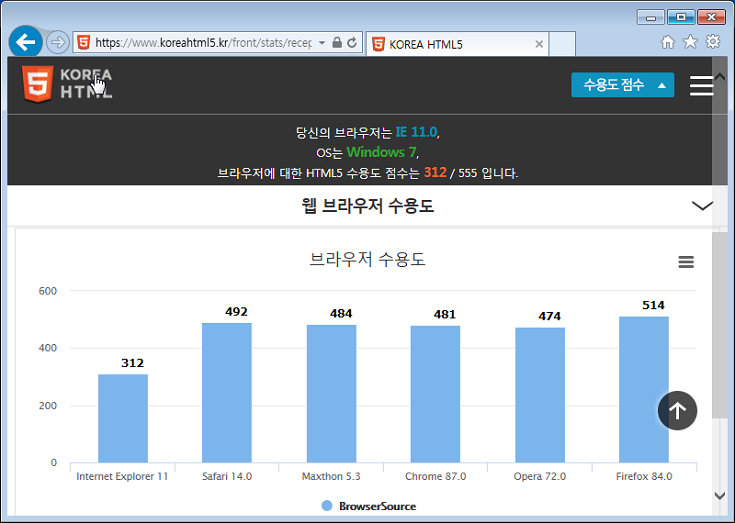Open the browser Tools gear icon

[712, 41]
